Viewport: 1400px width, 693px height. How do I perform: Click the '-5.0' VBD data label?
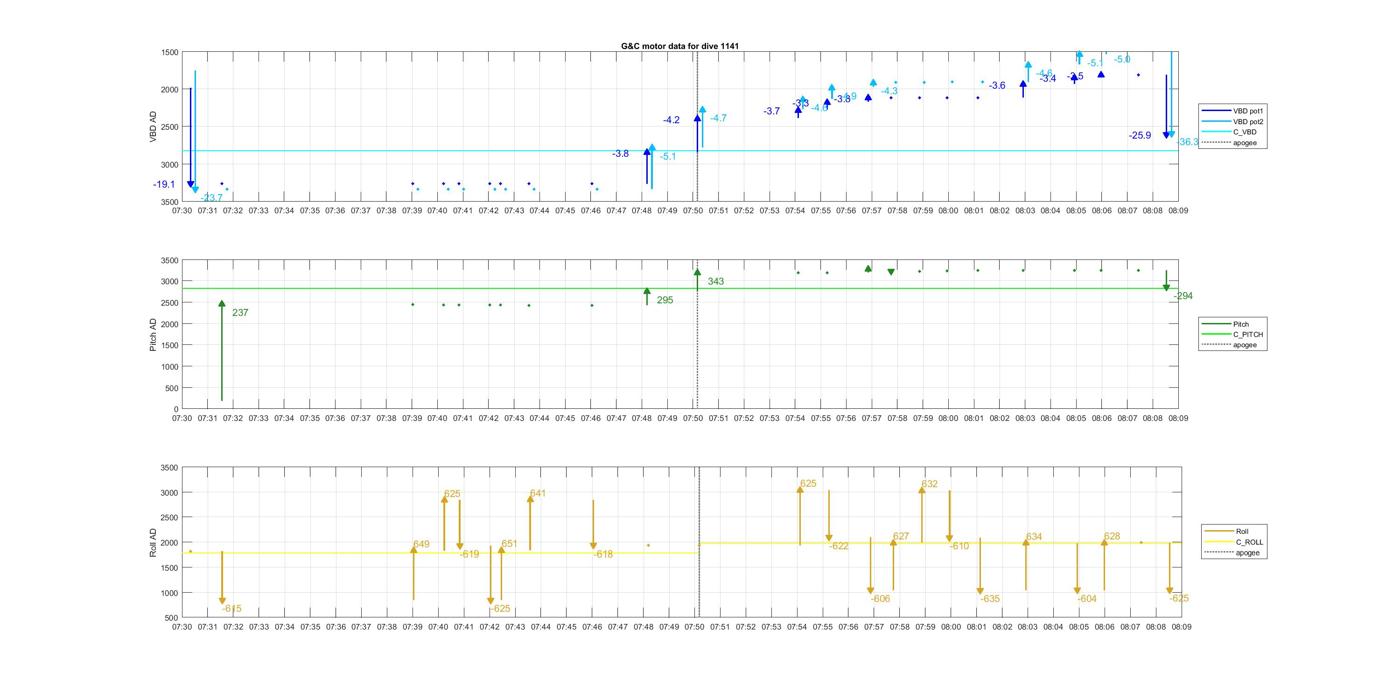(x=1122, y=59)
